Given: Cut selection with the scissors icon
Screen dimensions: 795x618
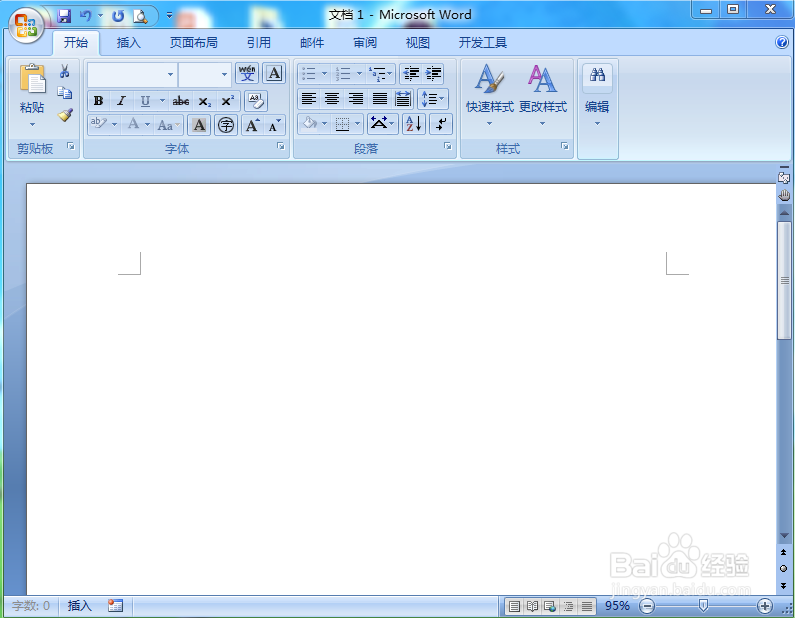Looking at the screenshot, I should point(64,71).
